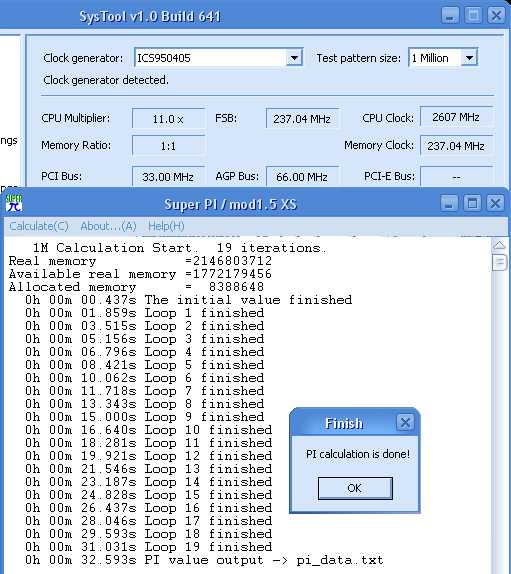The image size is (511, 574).
Task: Open the About...(A) menu
Action: click(108, 226)
